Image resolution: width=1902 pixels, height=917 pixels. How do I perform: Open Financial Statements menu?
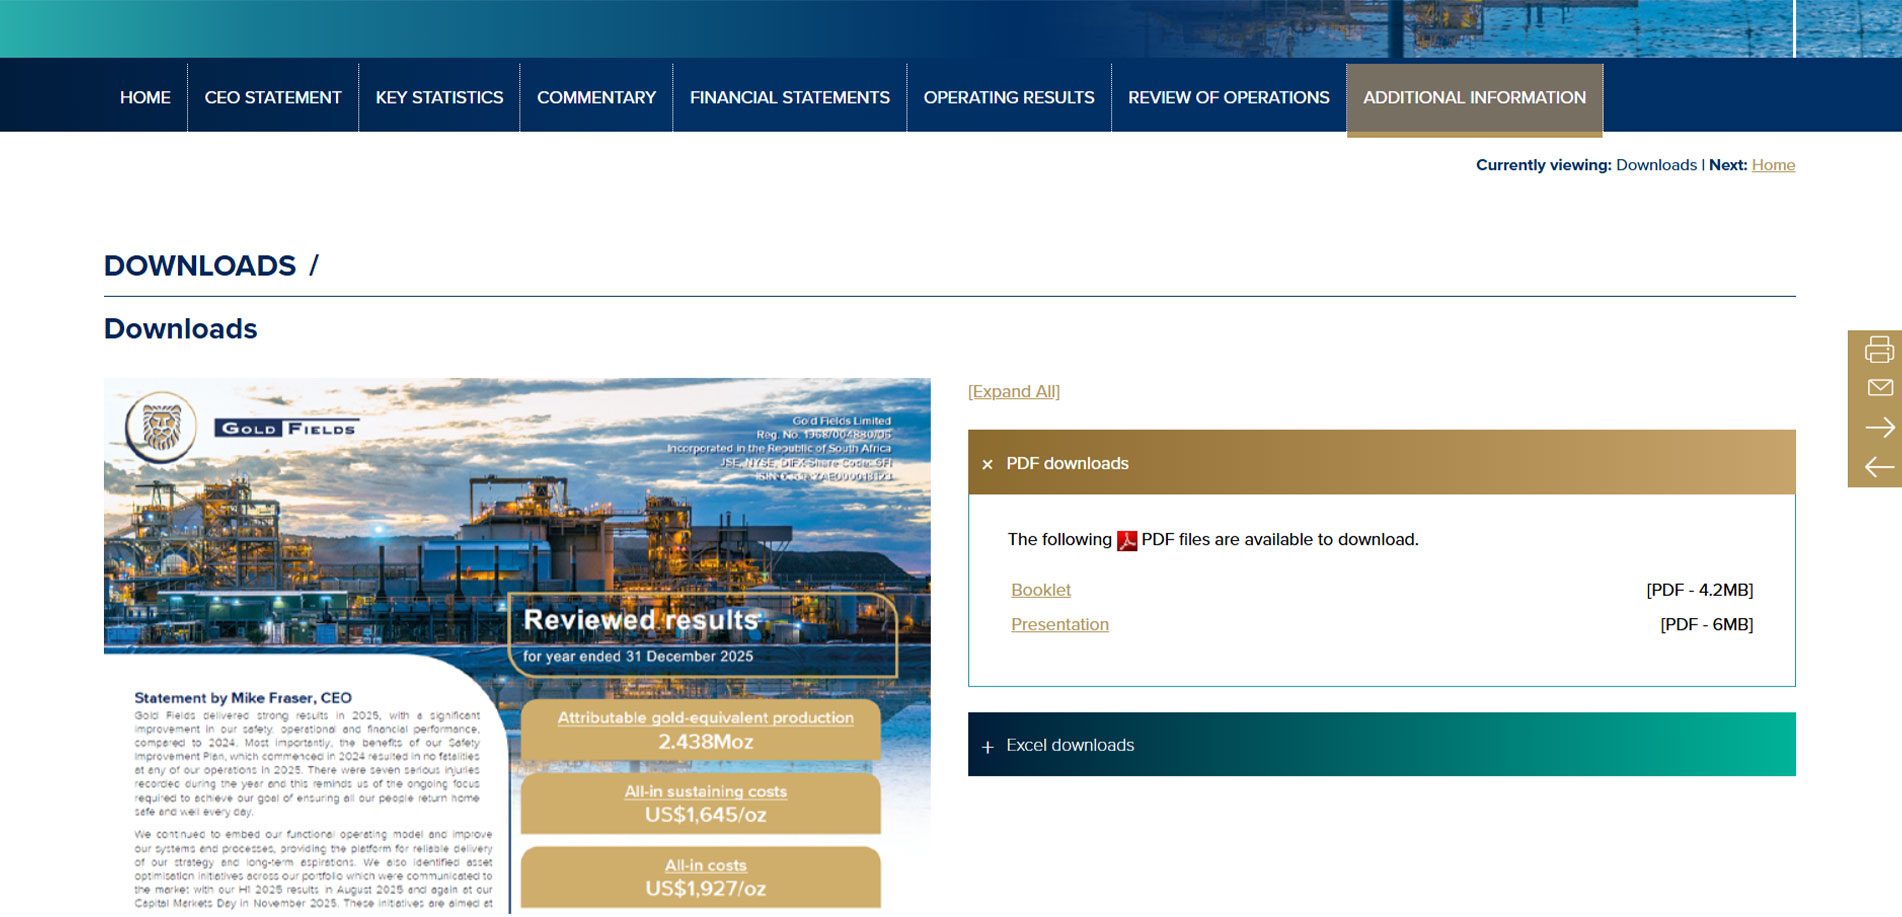[x=790, y=97]
